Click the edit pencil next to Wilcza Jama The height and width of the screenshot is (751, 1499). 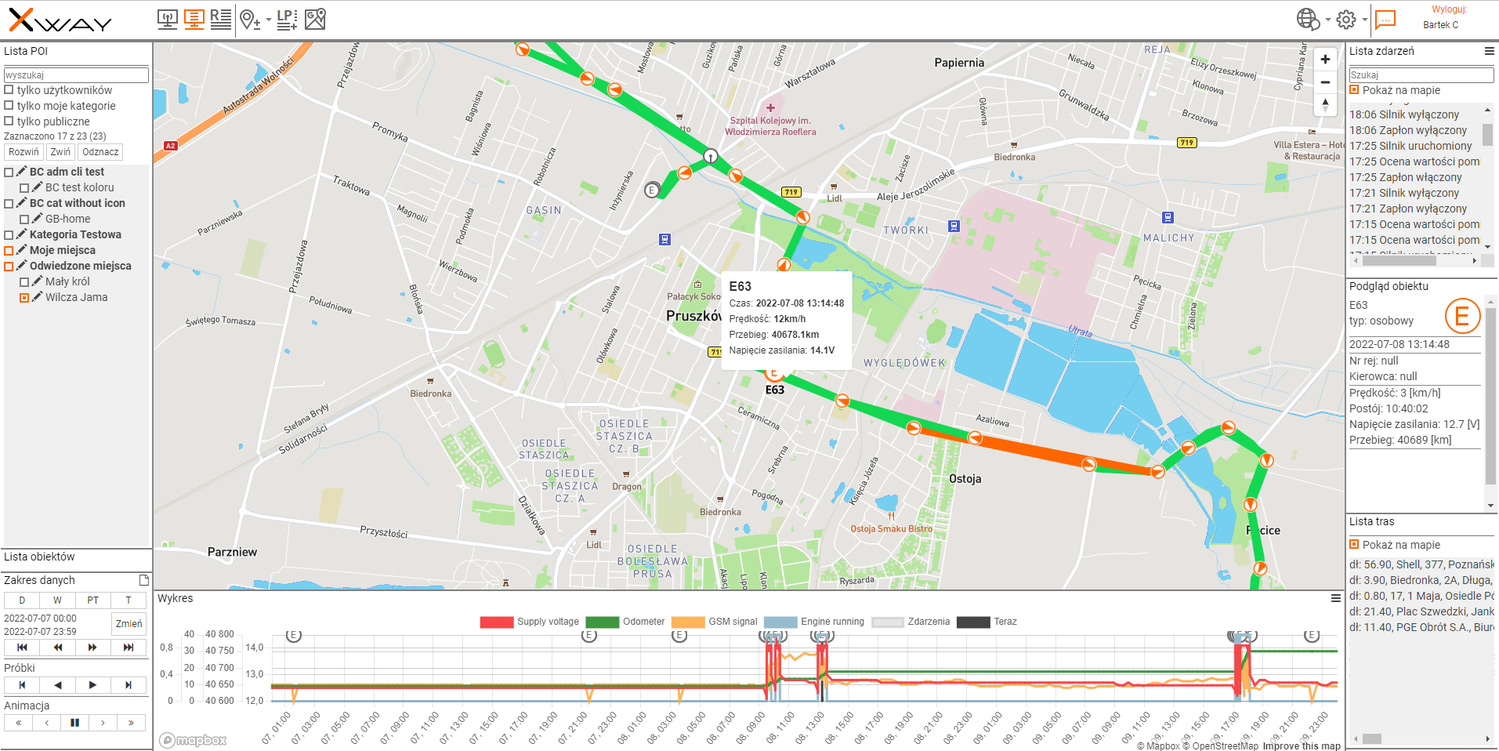(38, 298)
